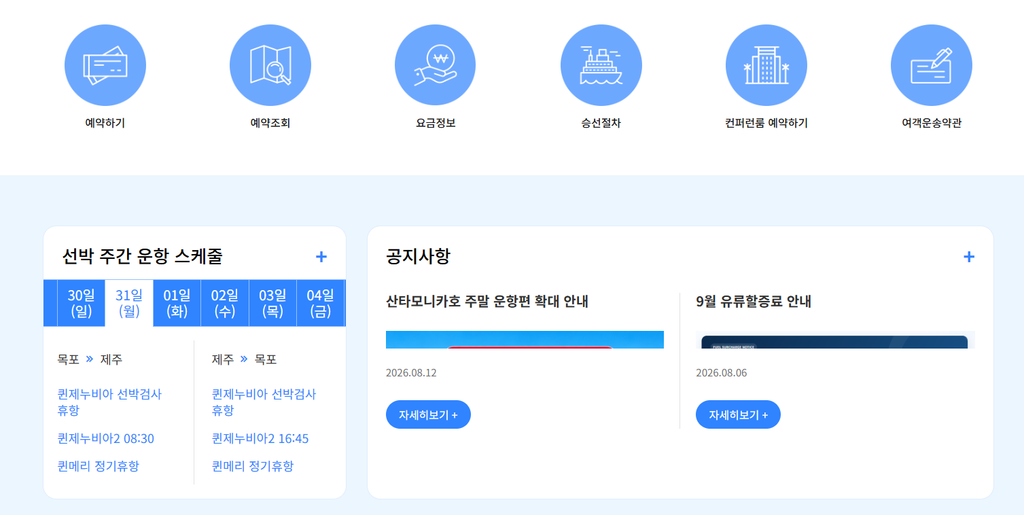Click 자세히보기 under 9월 유류할증료 notice
Viewport: 1024px width, 515px height.
(738, 414)
